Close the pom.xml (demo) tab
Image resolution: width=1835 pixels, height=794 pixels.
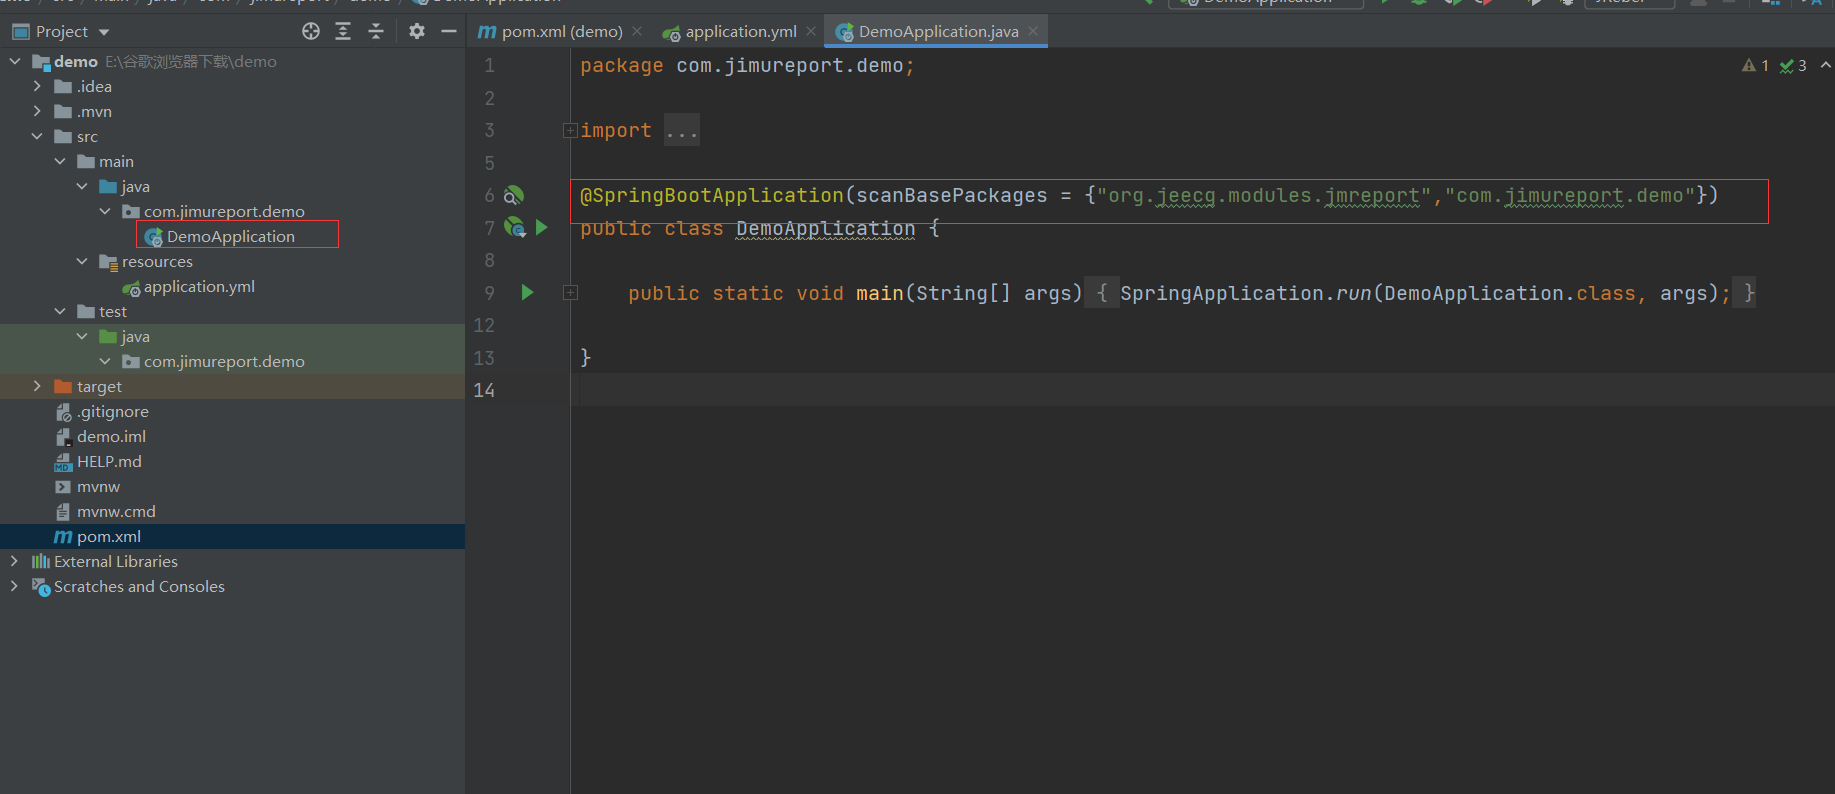637,32
